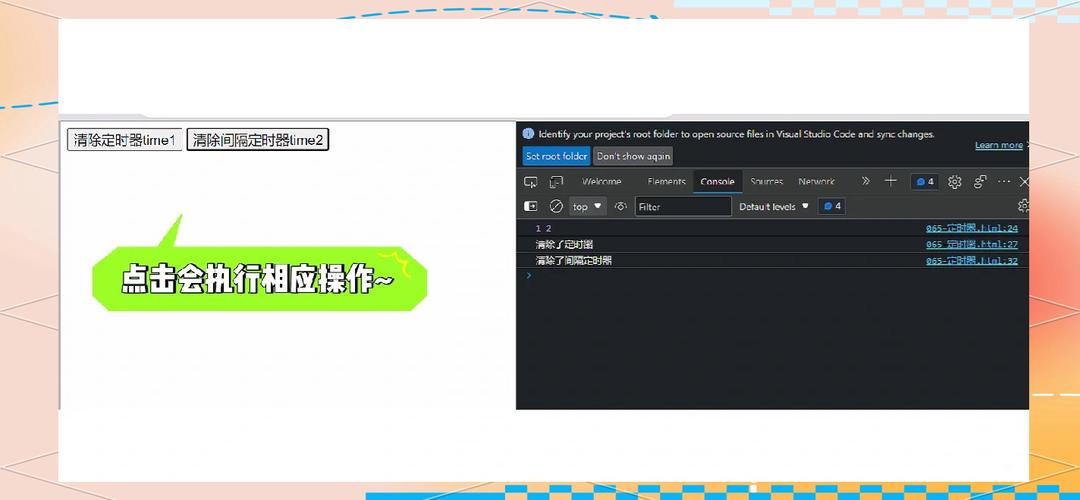Open the DevTools three-dot menu

(1004, 182)
